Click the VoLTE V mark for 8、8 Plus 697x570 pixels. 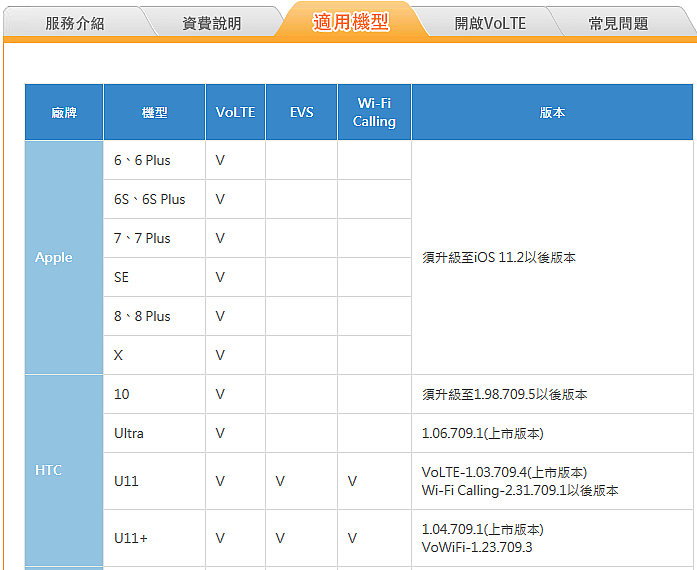click(220, 316)
